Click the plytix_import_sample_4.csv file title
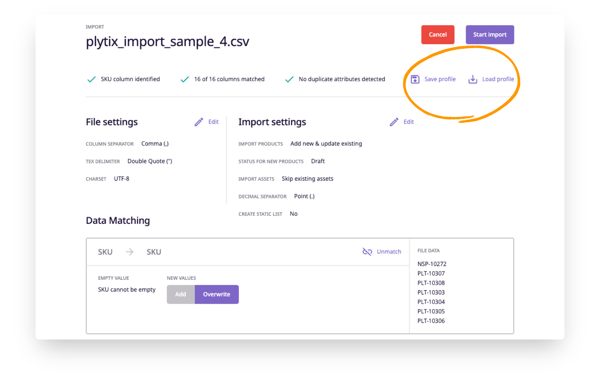 tap(168, 41)
